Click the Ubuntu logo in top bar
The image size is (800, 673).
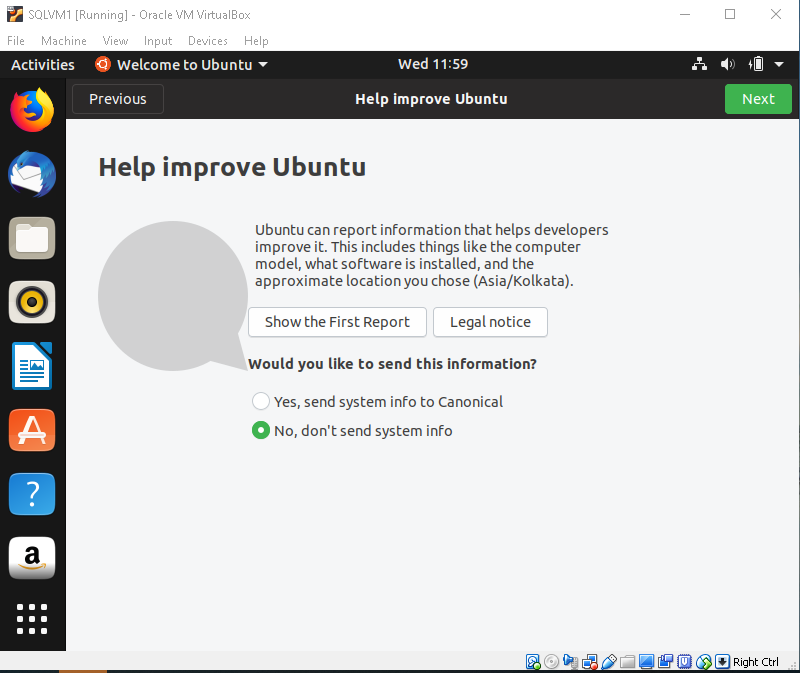[103, 64]
